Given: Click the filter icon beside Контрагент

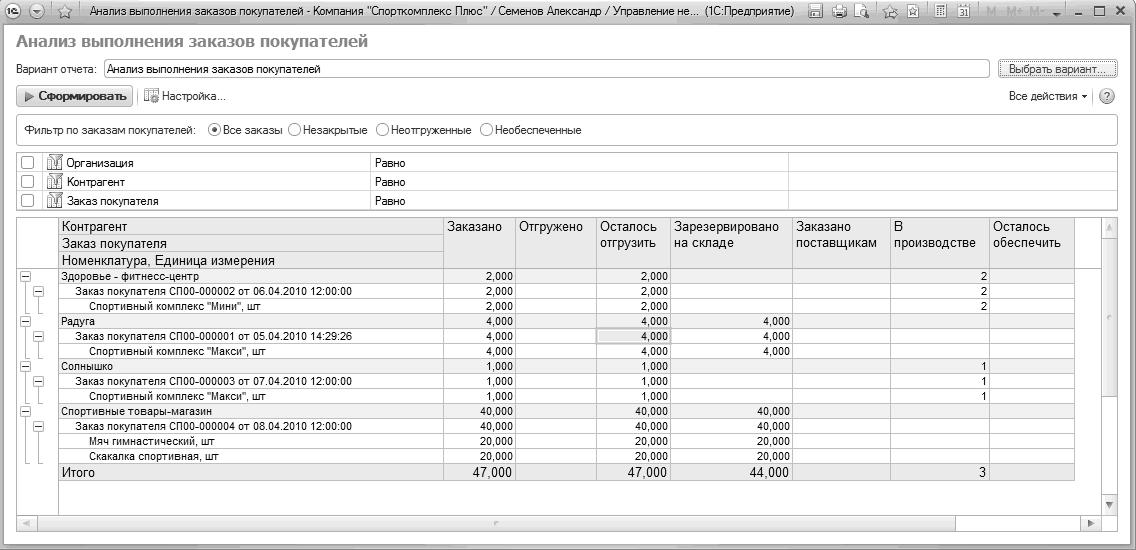Looking at the screenshot, I should pyautogui.click(x=54, y=182).
